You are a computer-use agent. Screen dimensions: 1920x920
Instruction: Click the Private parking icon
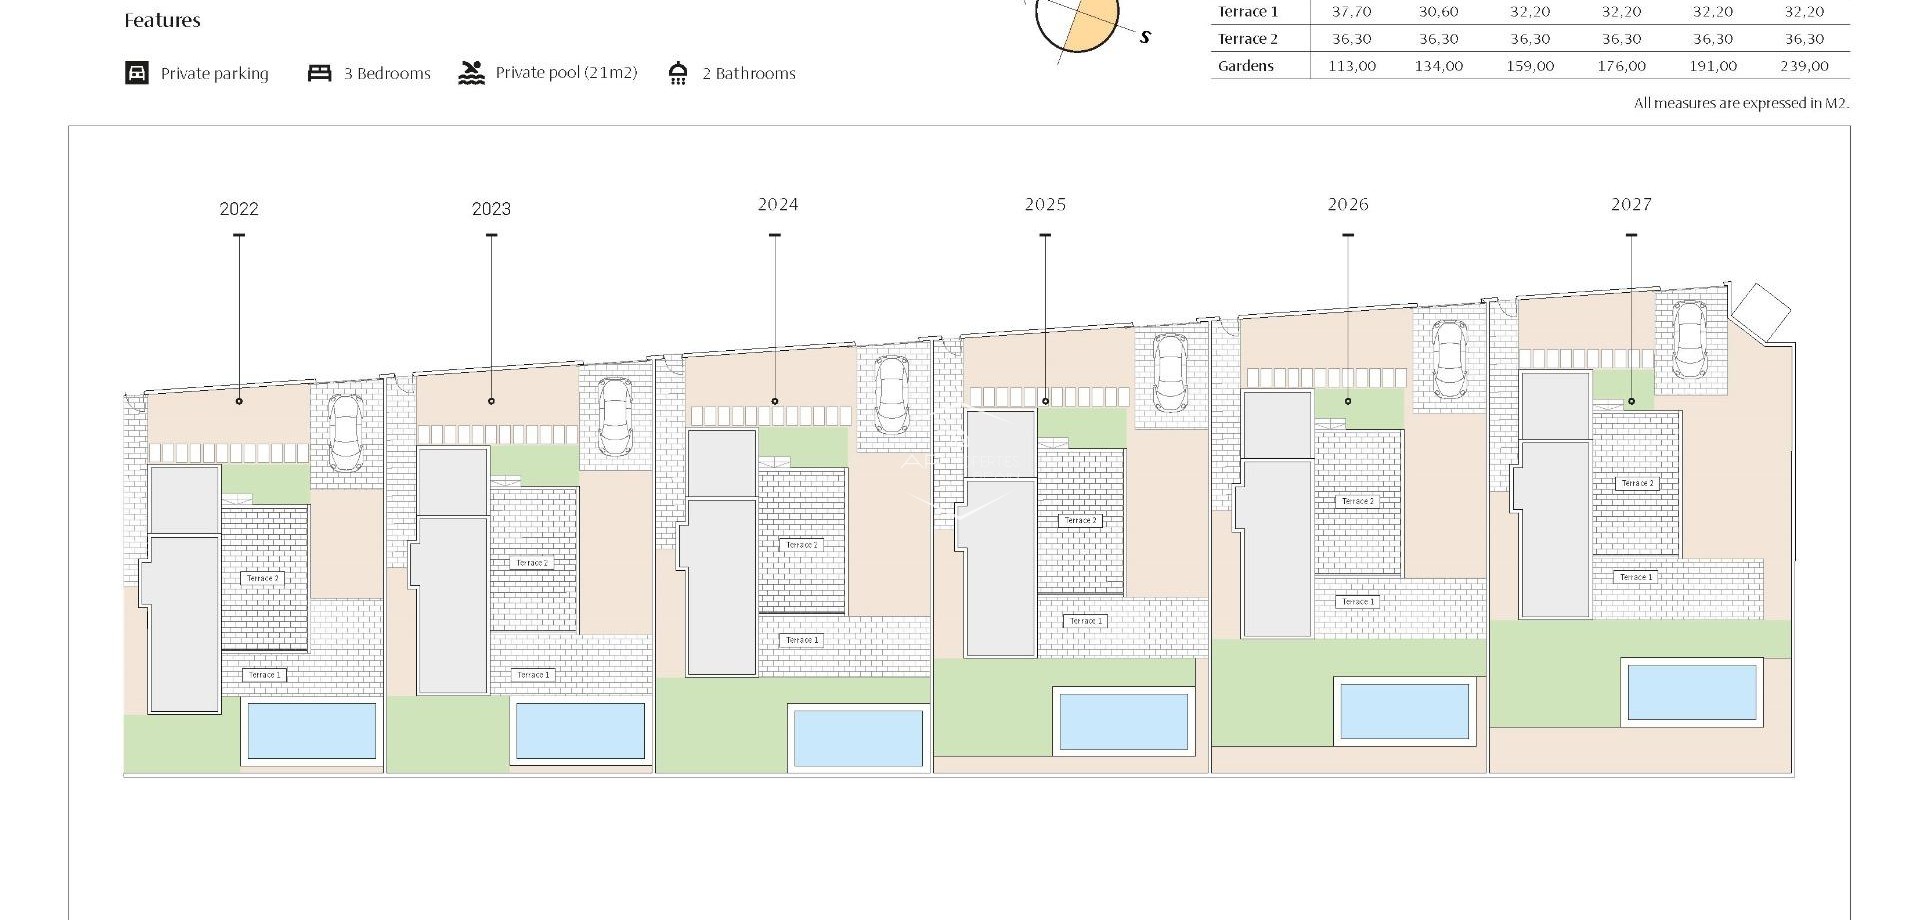tap(137, 72)
